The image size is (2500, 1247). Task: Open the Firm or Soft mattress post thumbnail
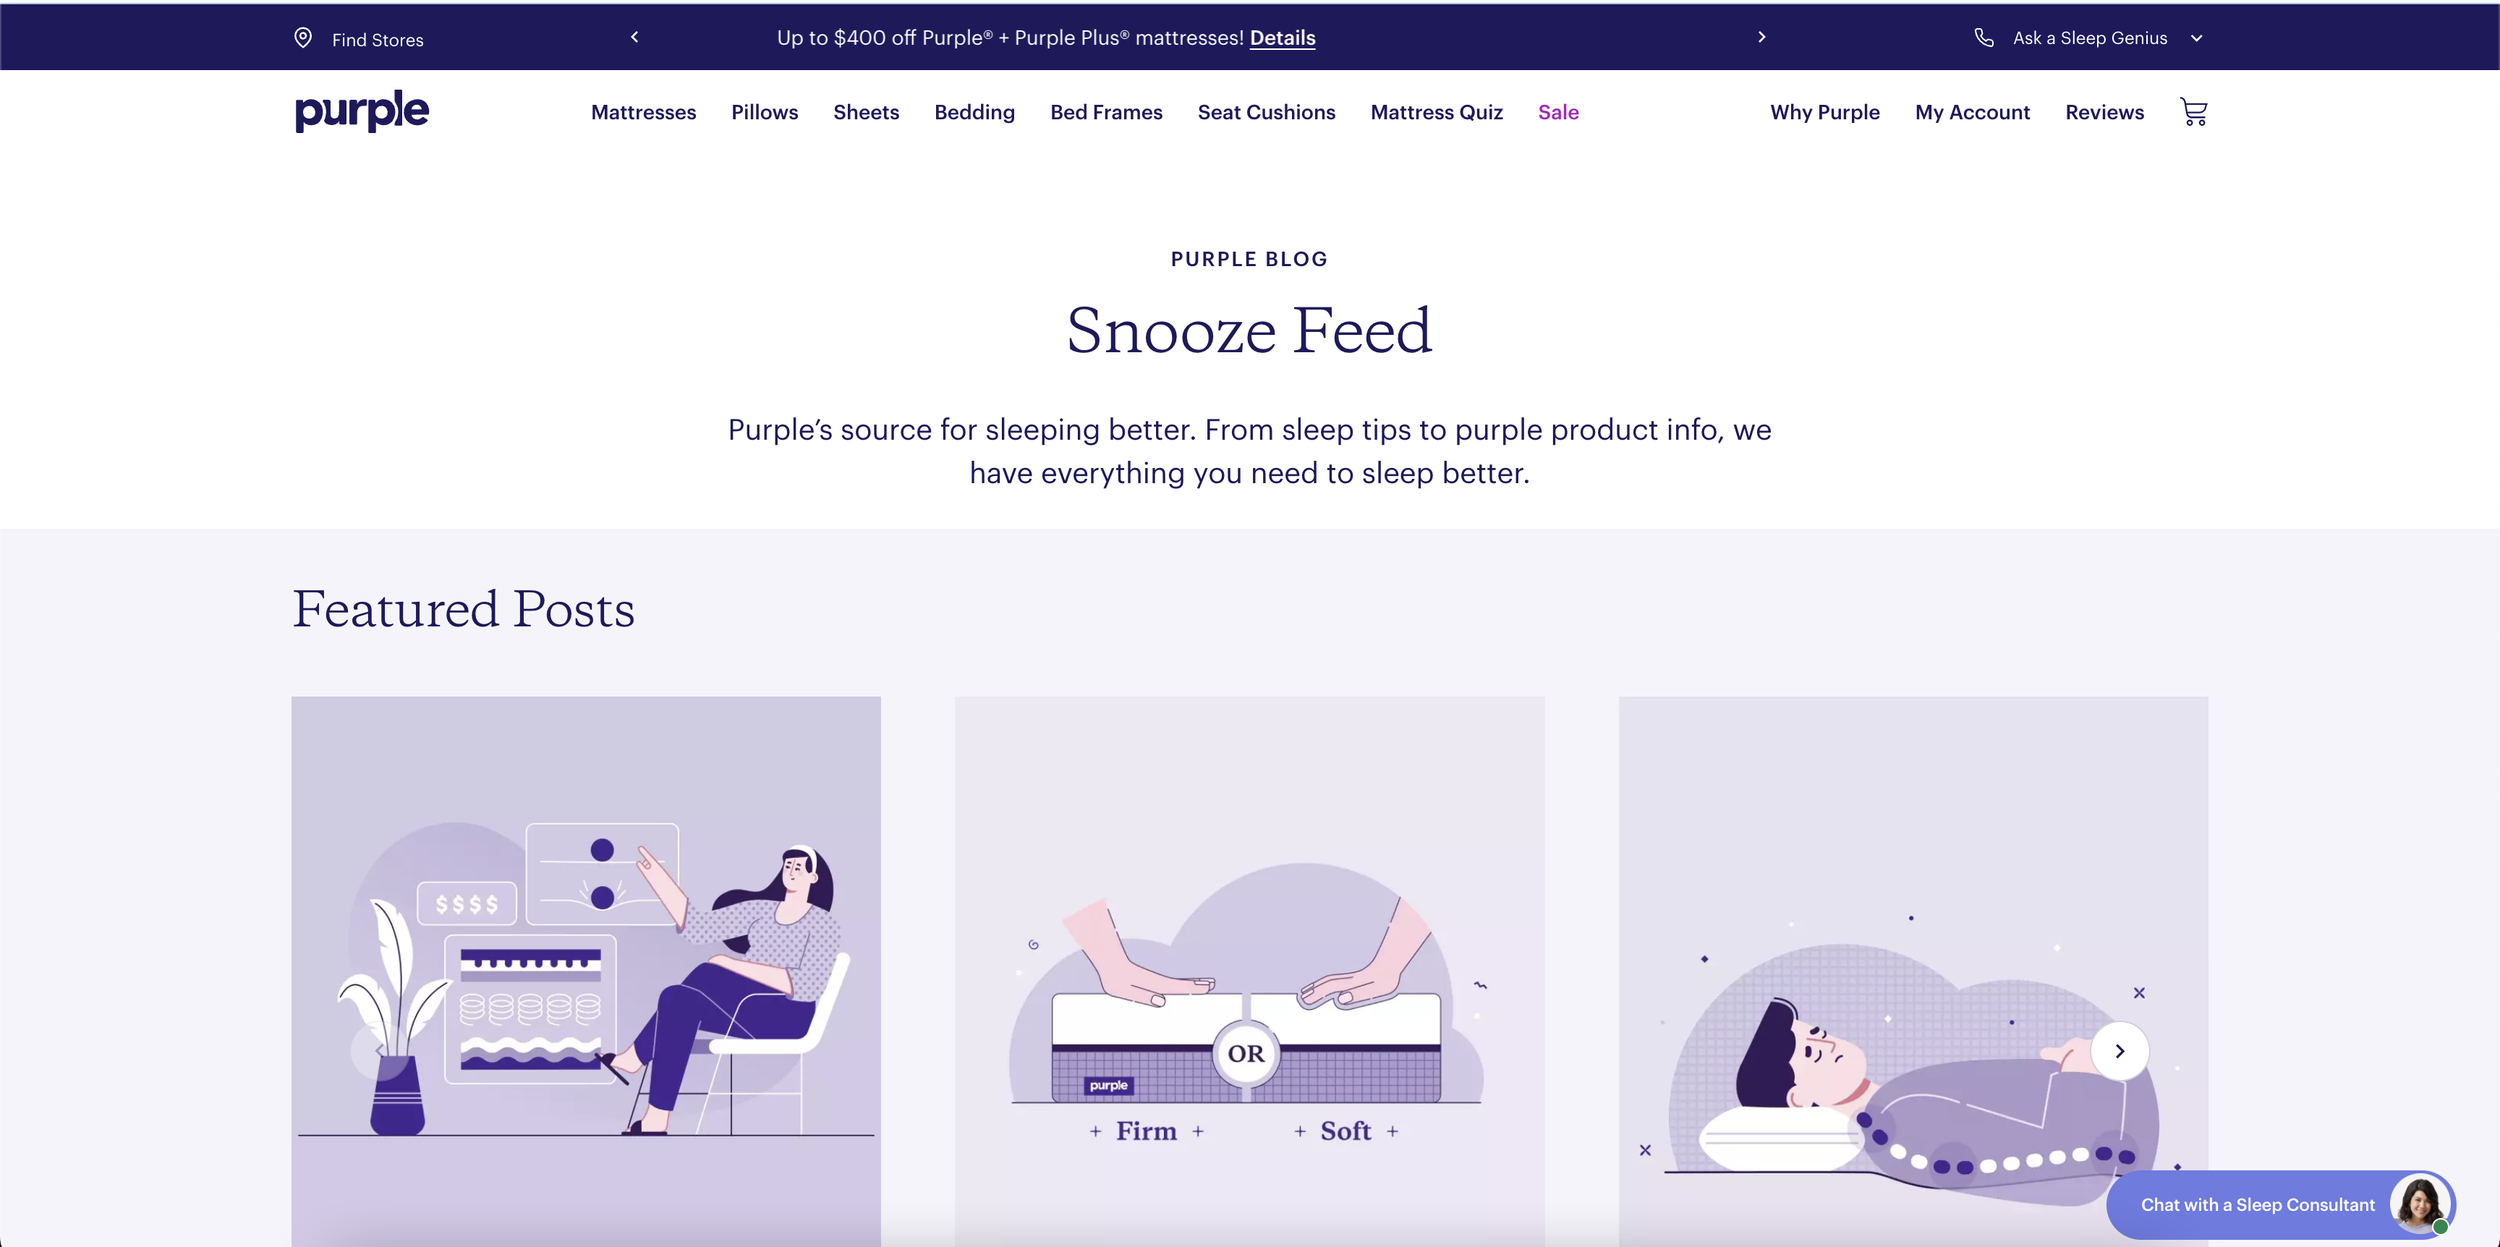(1249, 971)
